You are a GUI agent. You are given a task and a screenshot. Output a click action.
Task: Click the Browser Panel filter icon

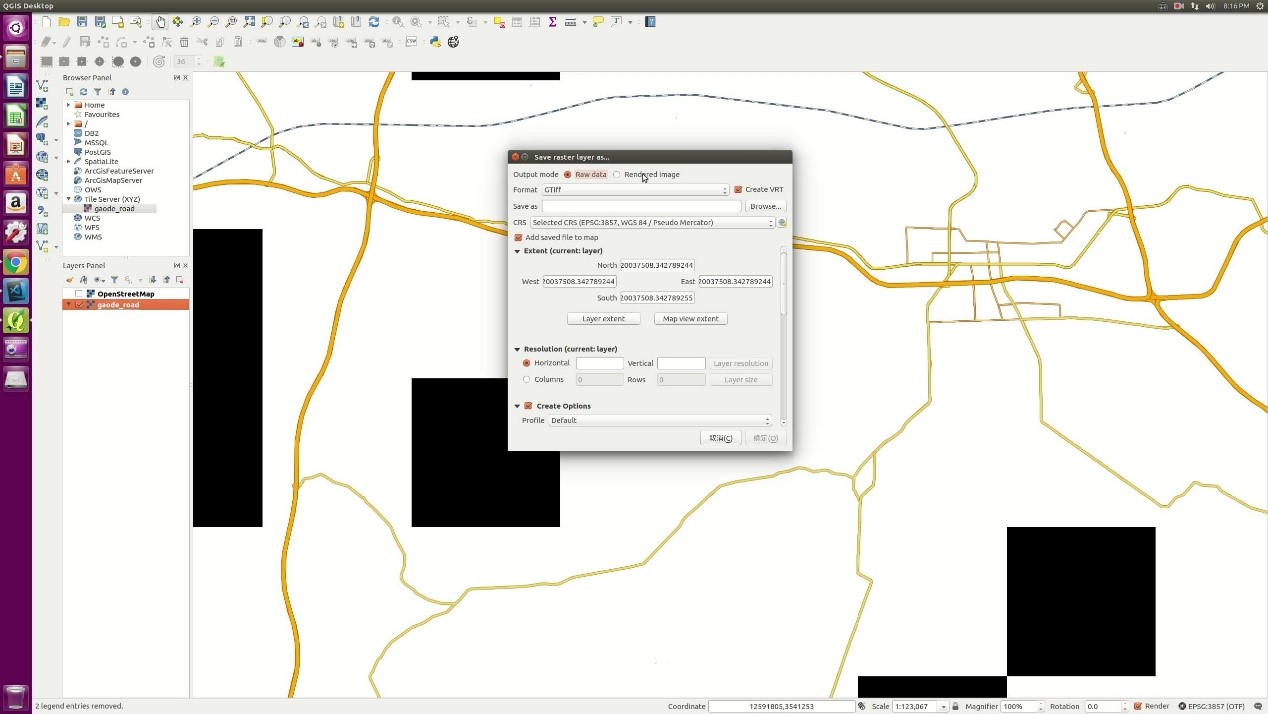pyautogui.click(x=97, y=92)
